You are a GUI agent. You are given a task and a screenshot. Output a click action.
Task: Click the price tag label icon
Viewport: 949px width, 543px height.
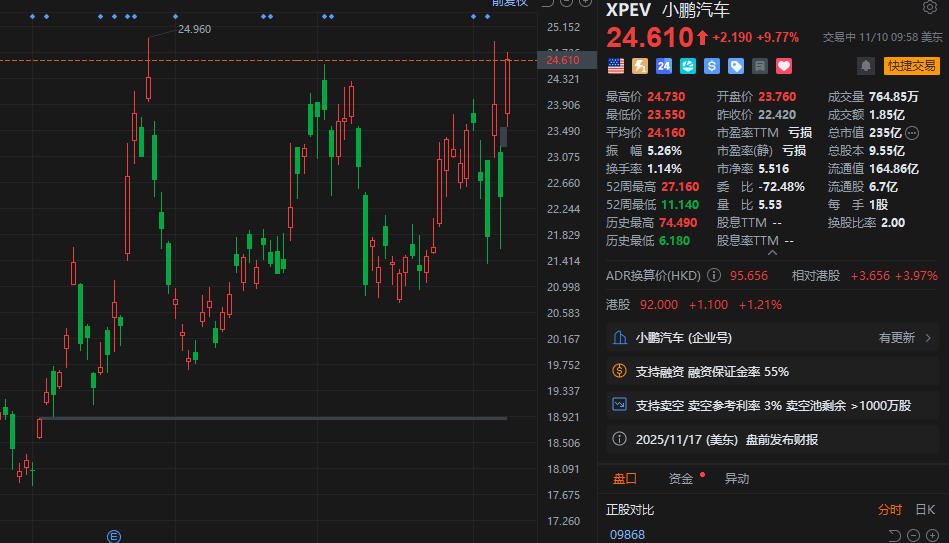[x=736, y=66]
